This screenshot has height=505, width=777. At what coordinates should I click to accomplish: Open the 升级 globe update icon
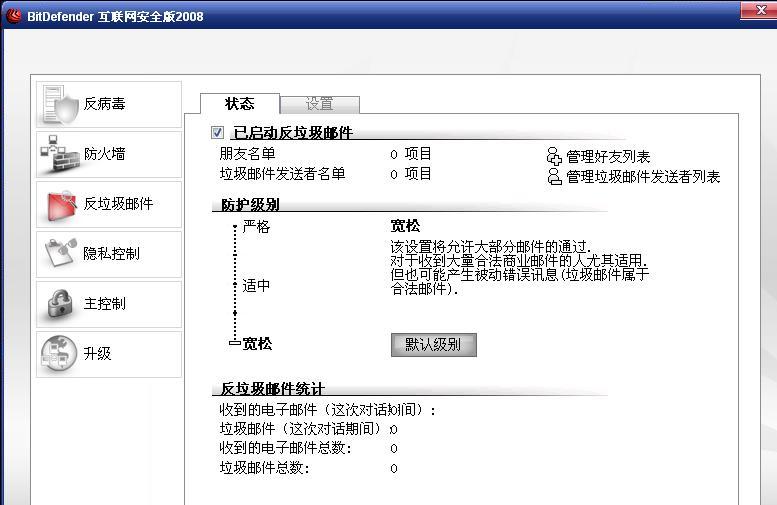pos(59,353)
